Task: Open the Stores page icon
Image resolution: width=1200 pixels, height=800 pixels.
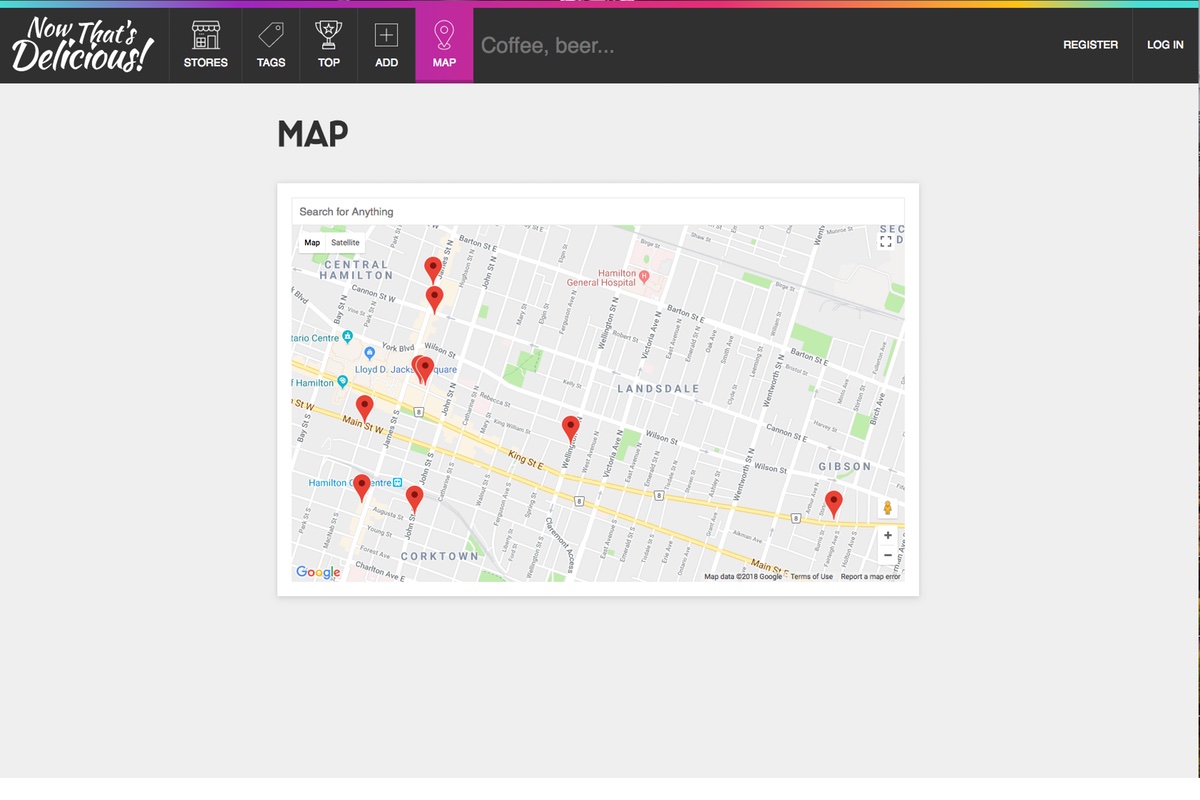Action: (x=205, y=36)
